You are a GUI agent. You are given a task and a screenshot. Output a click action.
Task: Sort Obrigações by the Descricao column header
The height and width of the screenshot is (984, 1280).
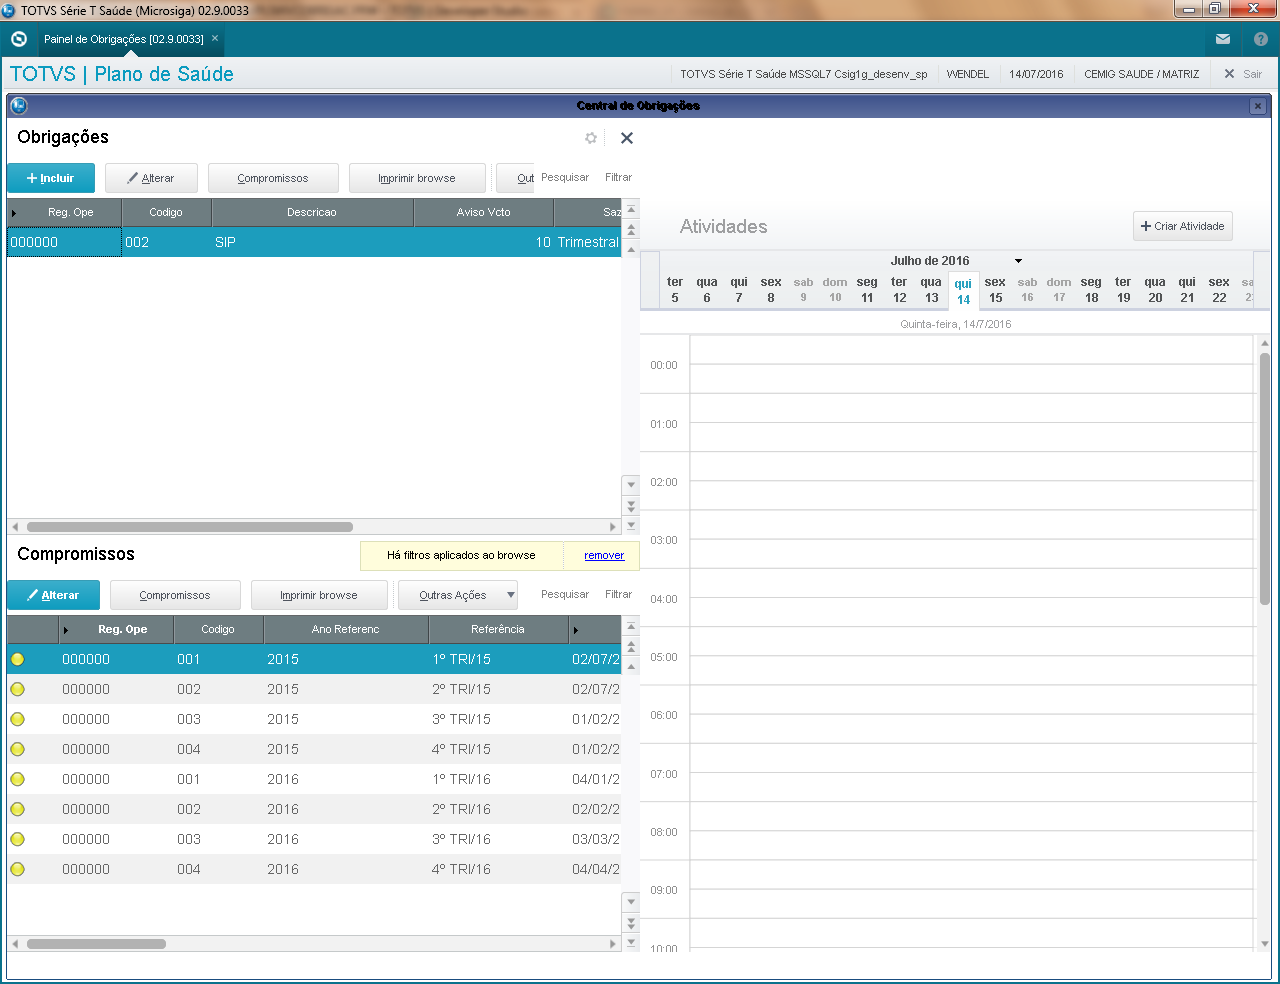tap(312, 212)
